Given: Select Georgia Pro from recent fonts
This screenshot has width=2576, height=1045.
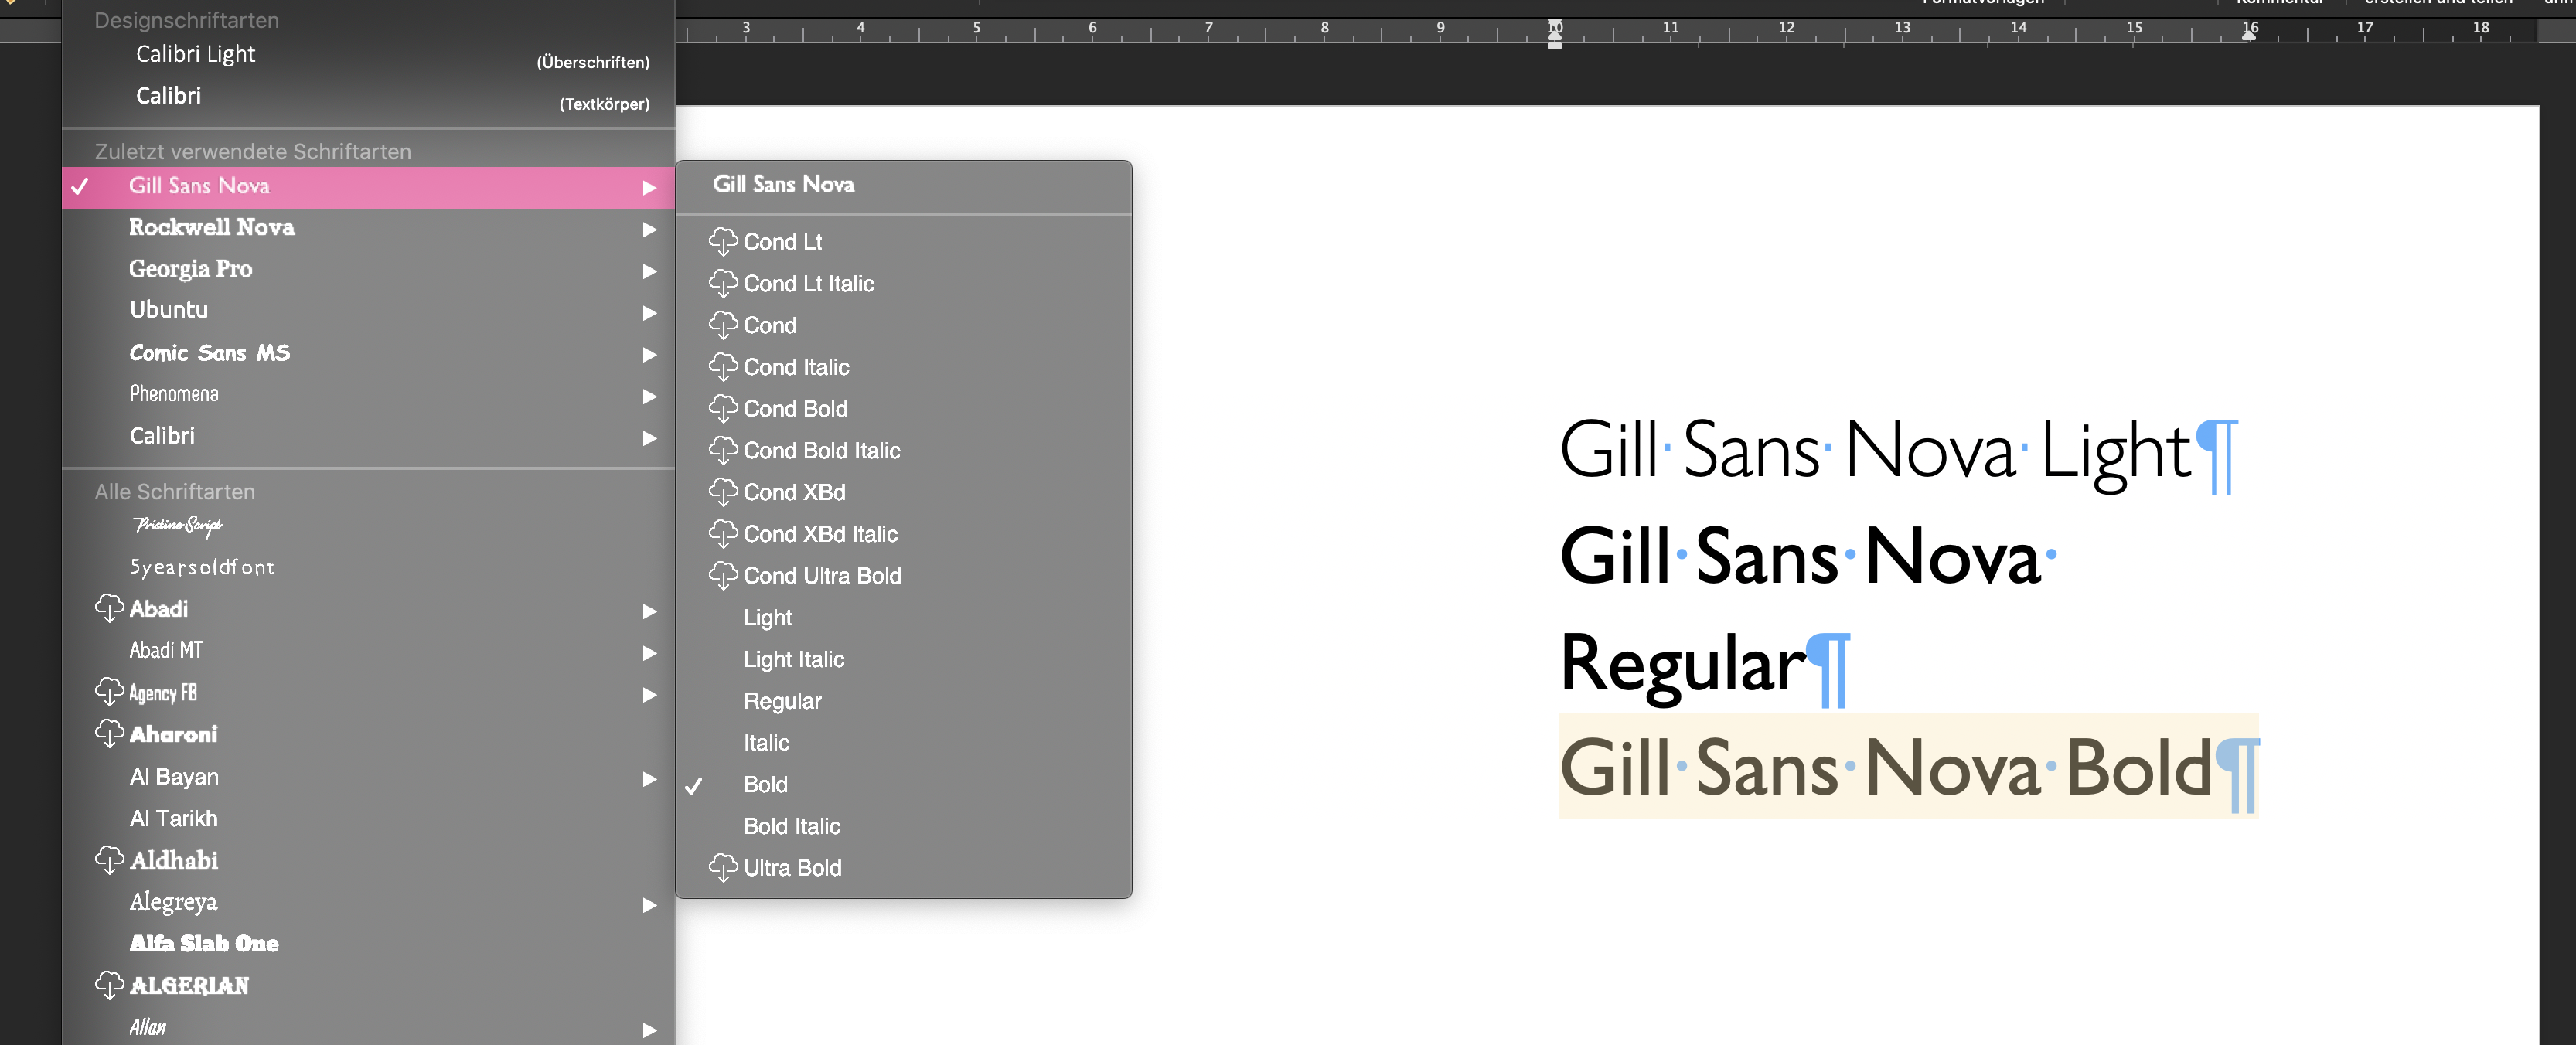Looking at the screenshot, I should (x=368, y=270).
